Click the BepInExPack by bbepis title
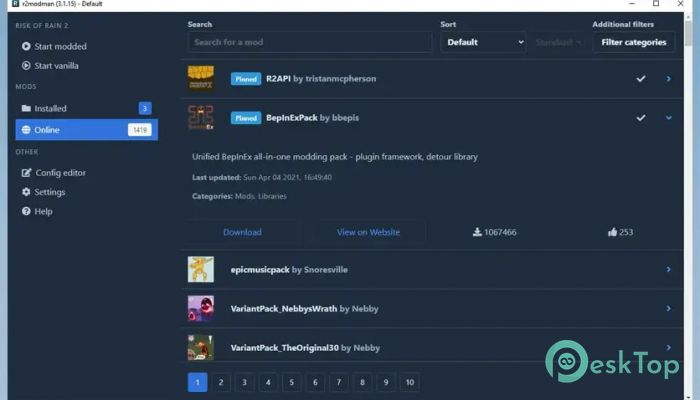Screen dimensions: 700x400 tap(312, 118)
